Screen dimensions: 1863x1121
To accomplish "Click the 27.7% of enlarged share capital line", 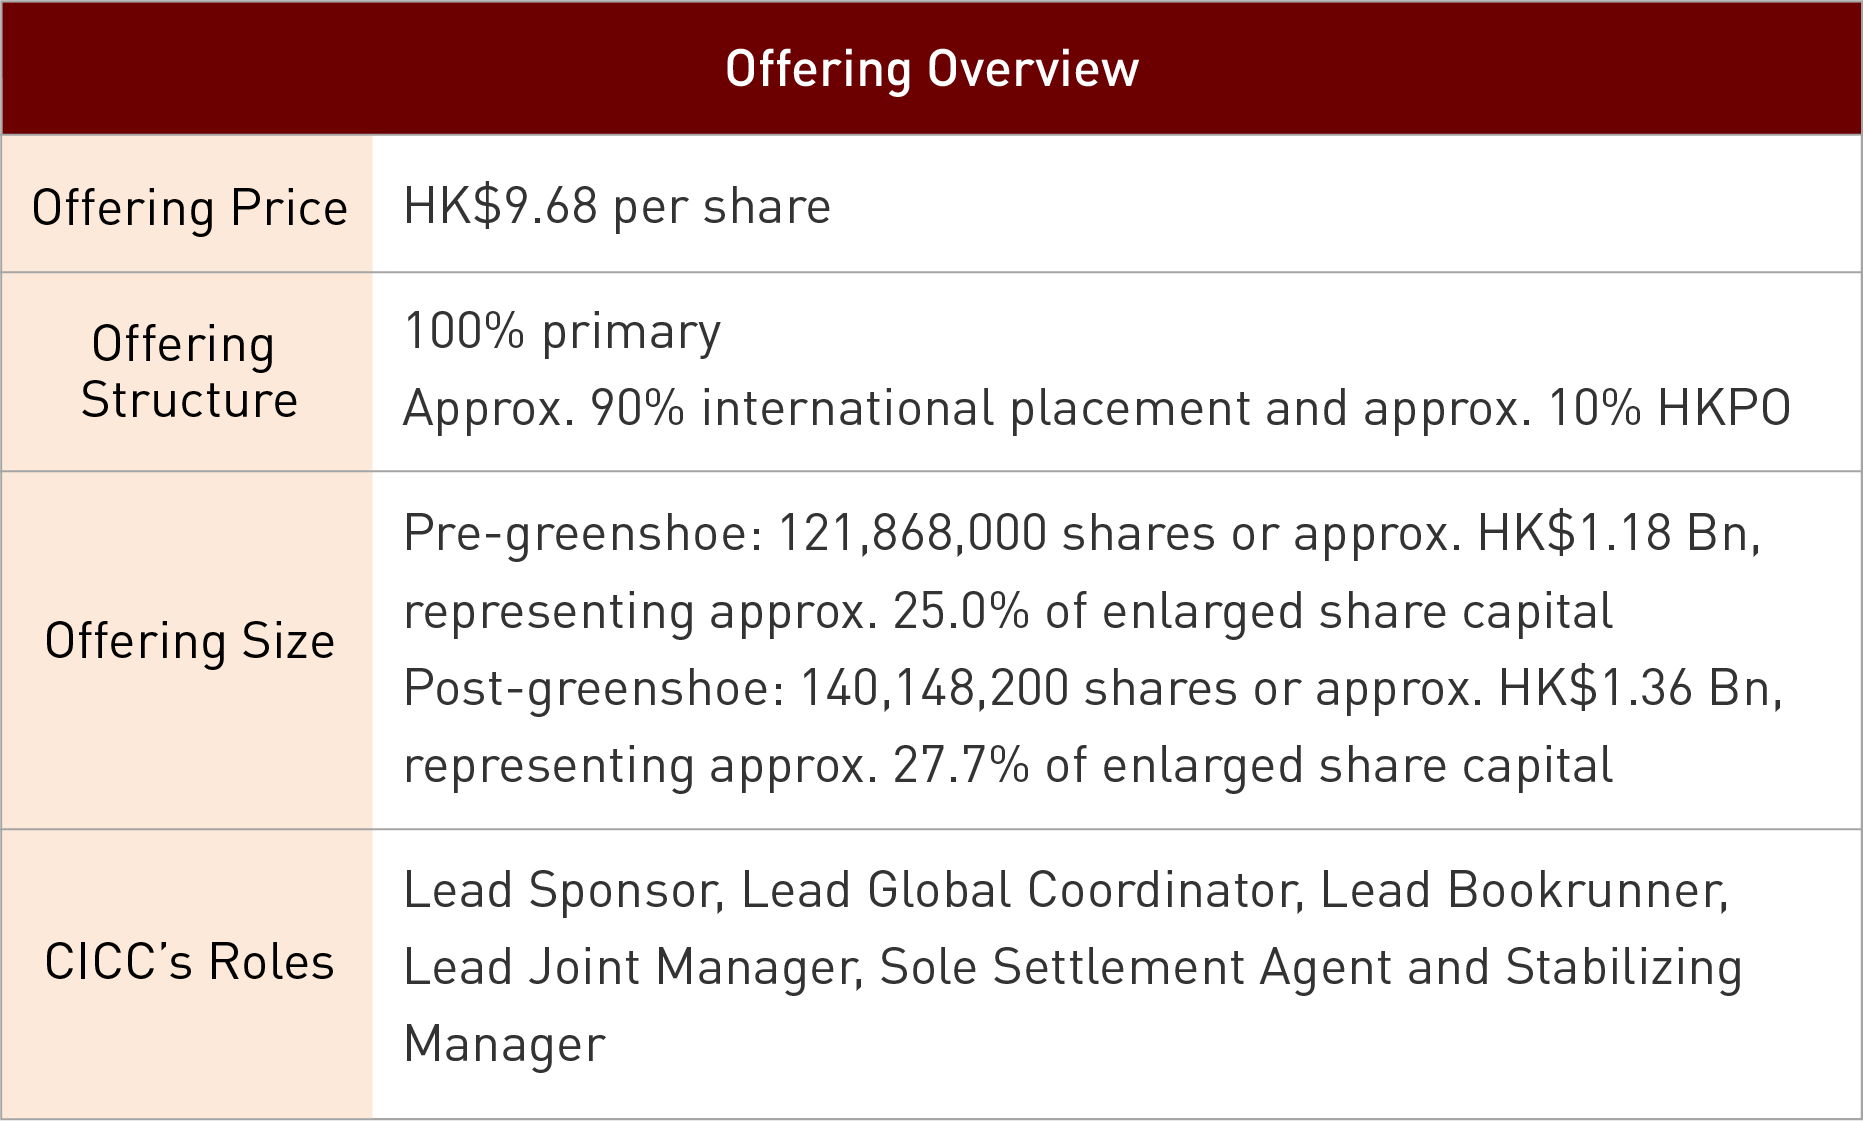I will (x=1007, y=766).
